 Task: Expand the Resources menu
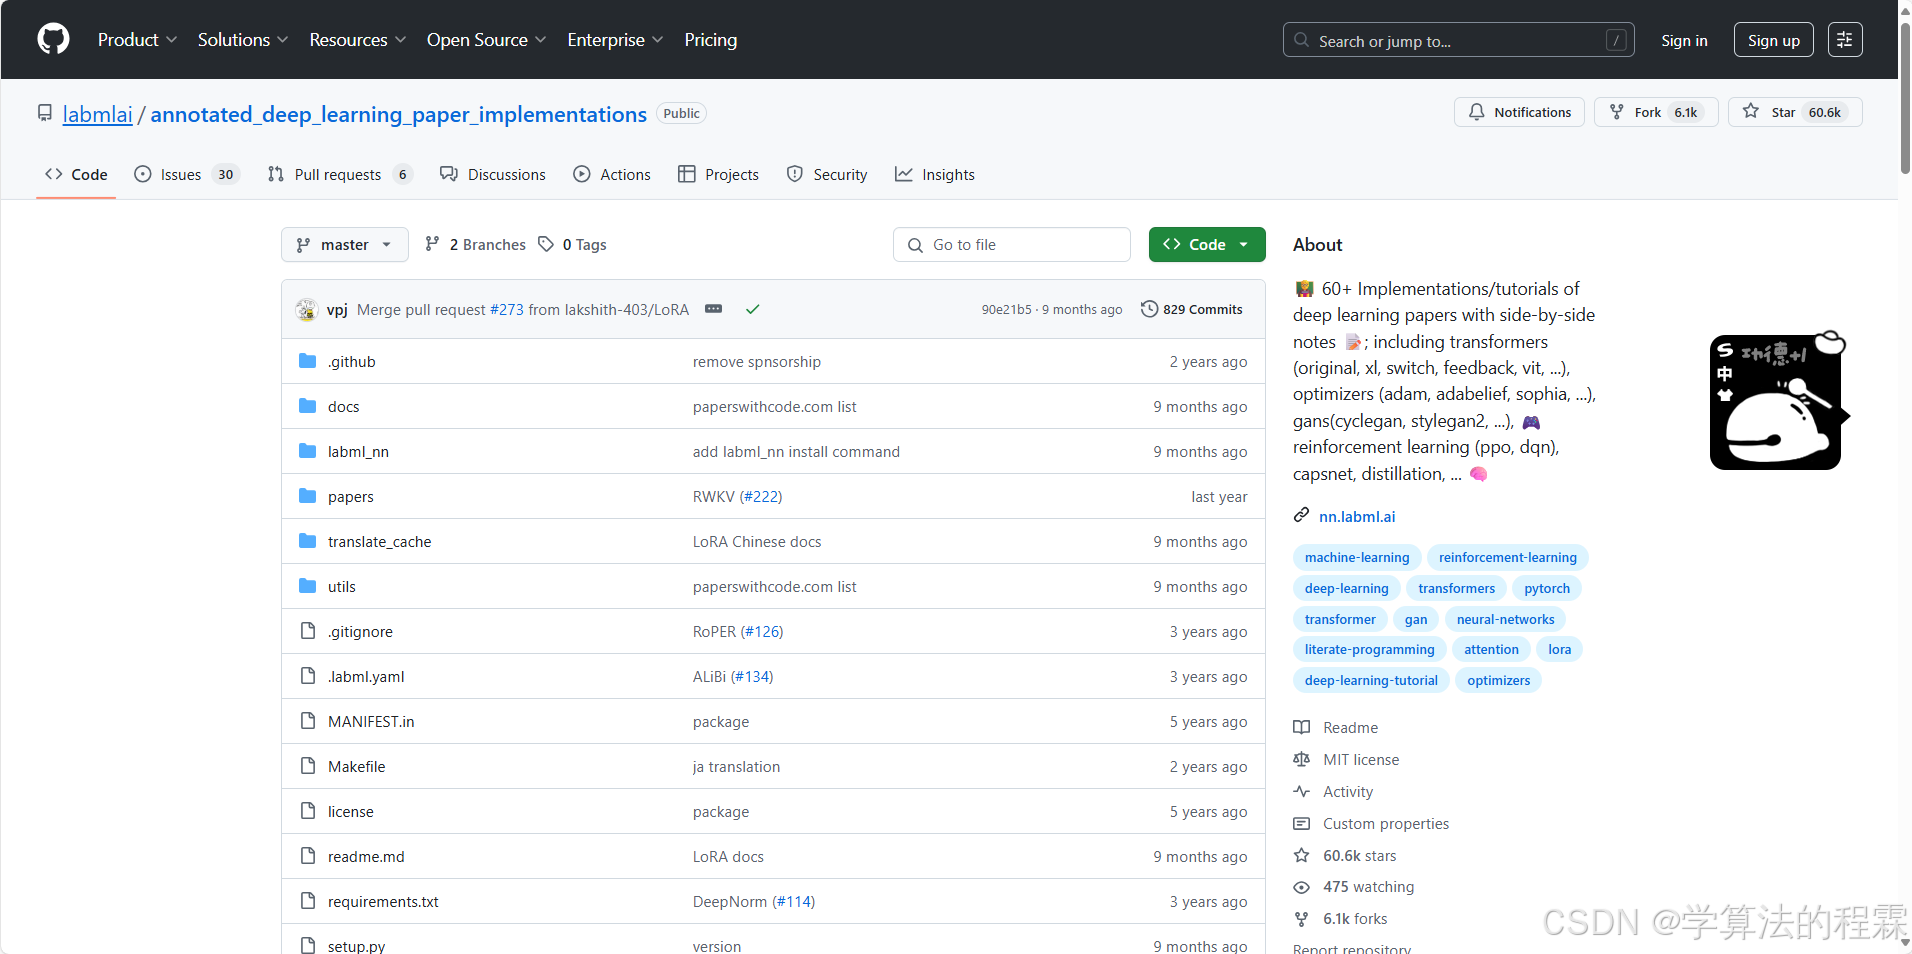click(x=357, y=40)
